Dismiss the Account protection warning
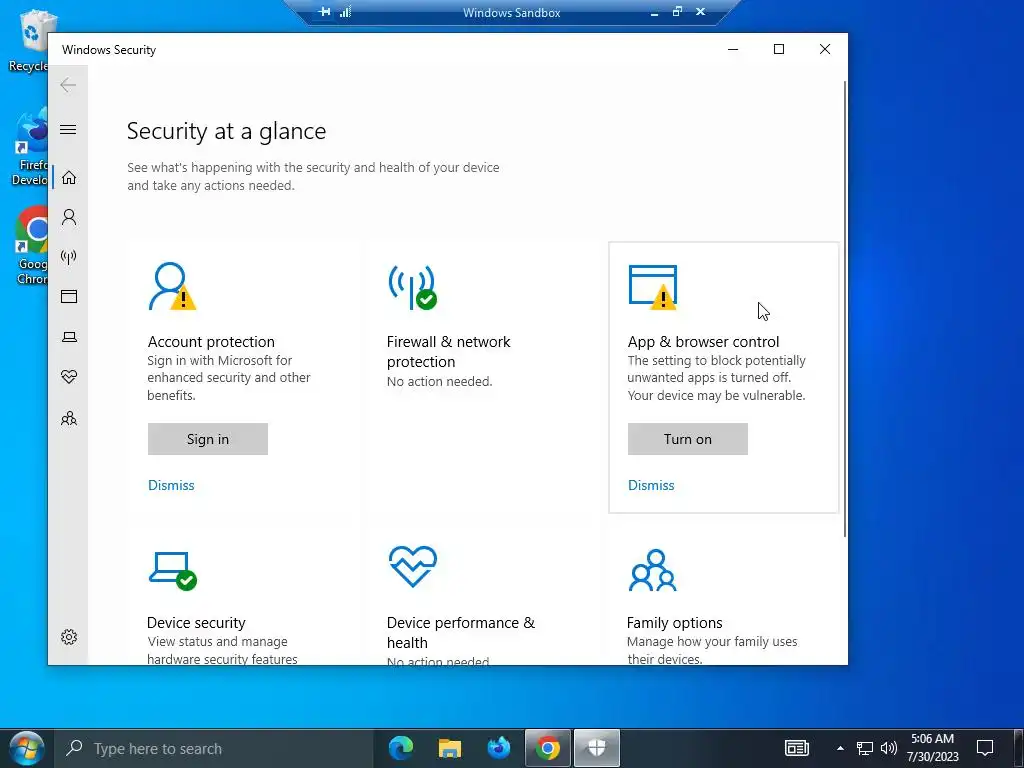The image size is (1024, 768). [171, 485]
